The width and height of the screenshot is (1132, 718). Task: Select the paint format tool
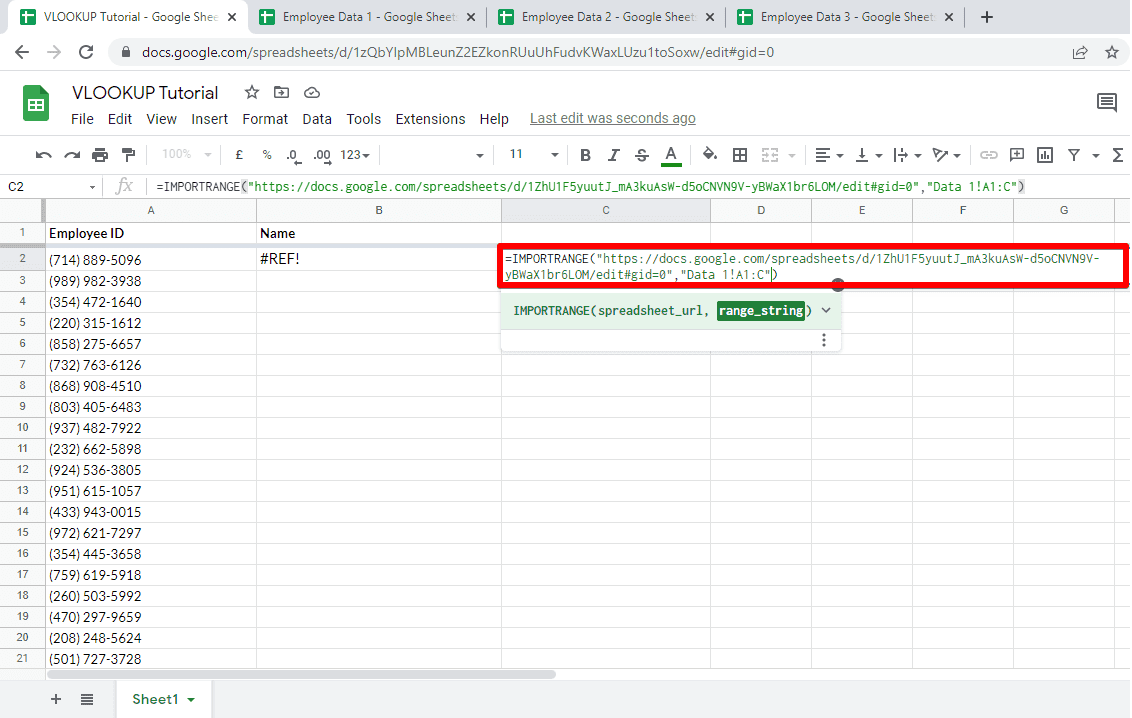pos(128,155)
